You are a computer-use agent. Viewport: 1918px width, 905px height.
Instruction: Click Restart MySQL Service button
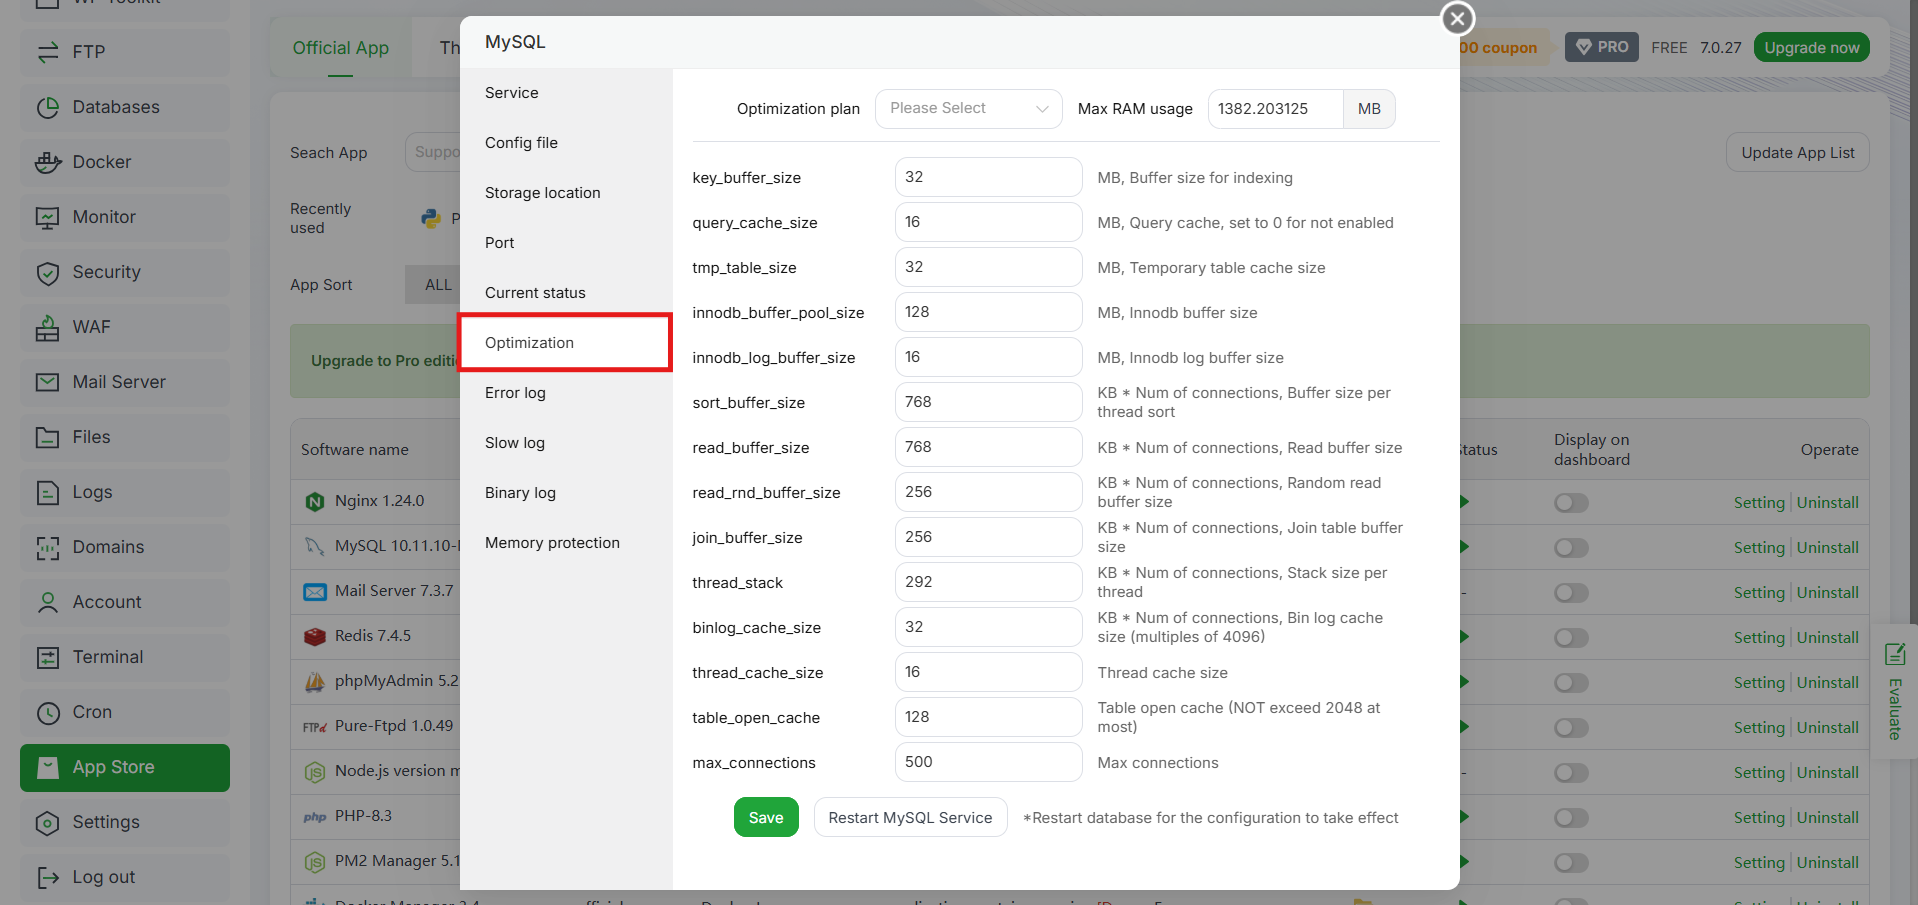(910, 818)
